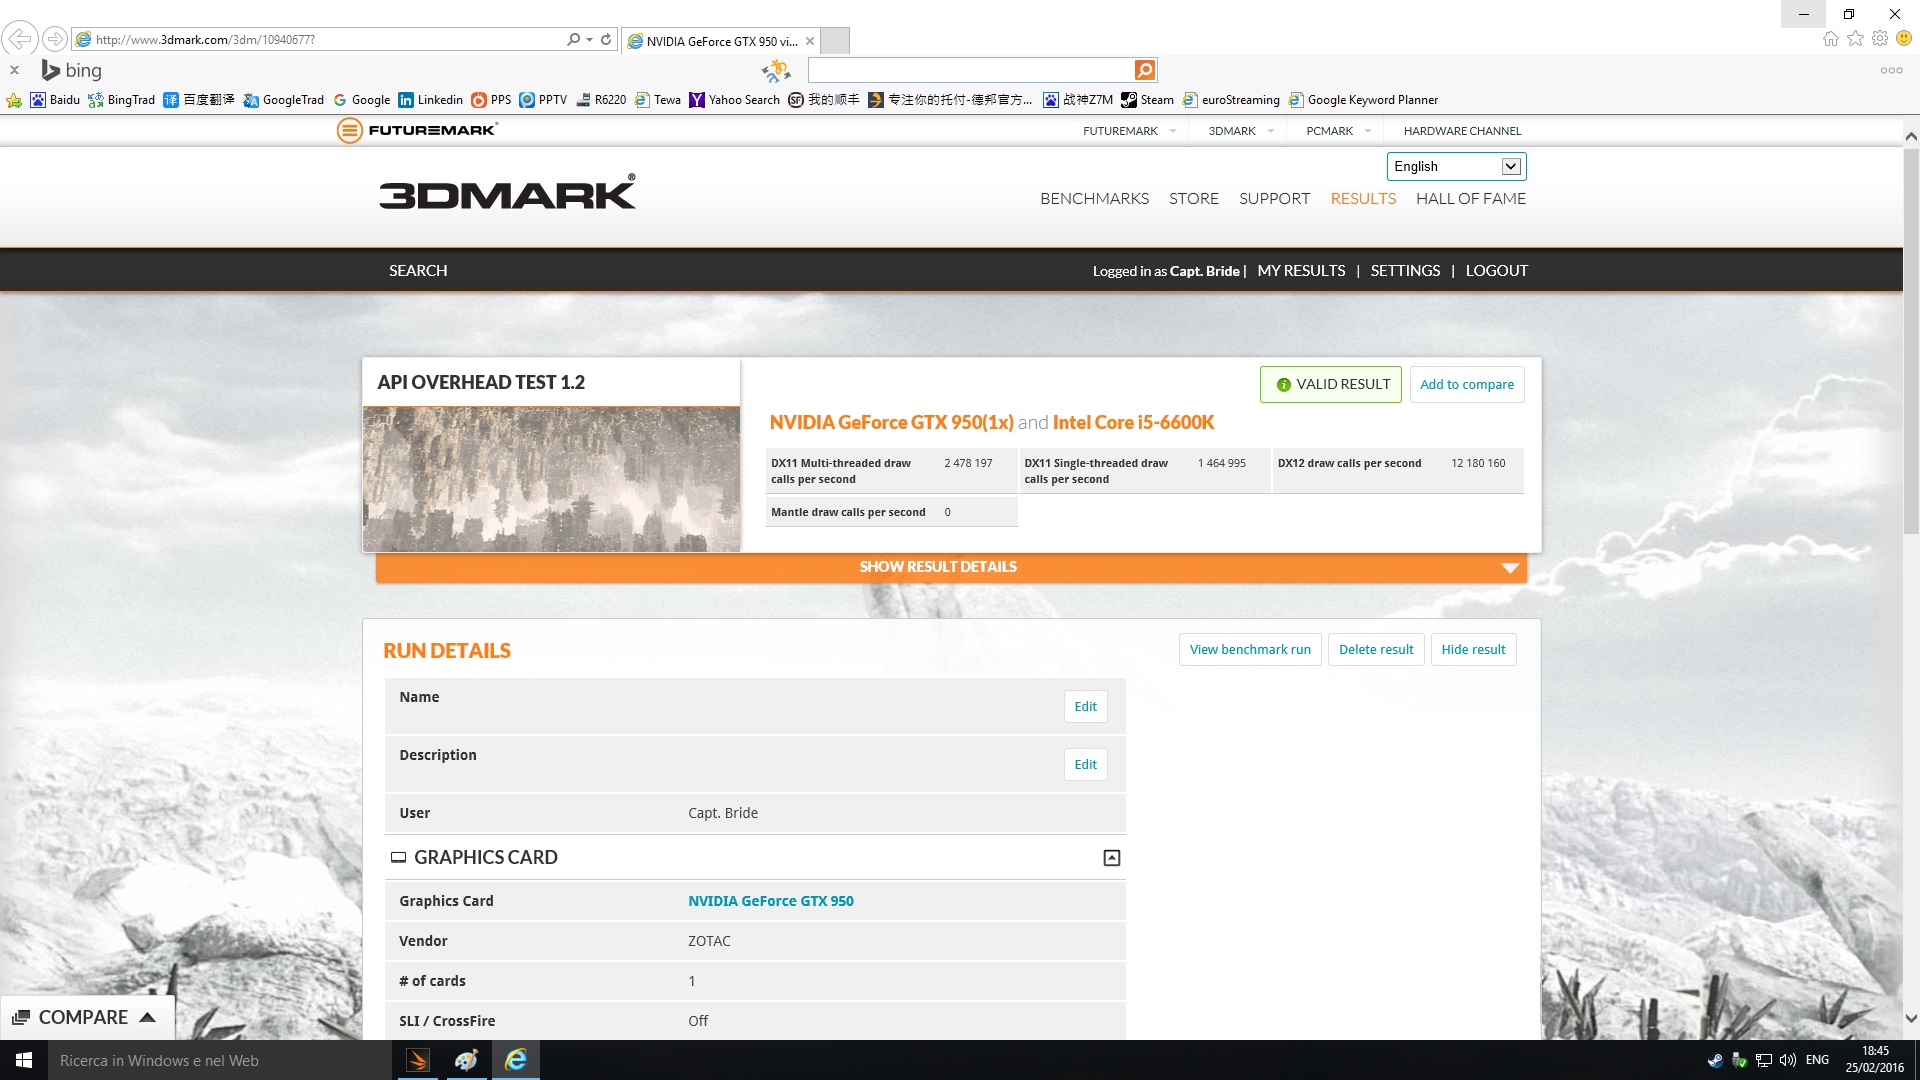This screenshot has width=1920, height=1080.
Task: Go to STORE menu
Action: click(x=1194, y=199)
